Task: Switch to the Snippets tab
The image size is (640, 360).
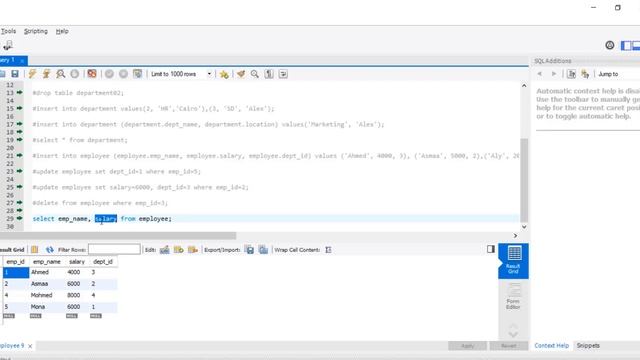Action: (588, 345)
